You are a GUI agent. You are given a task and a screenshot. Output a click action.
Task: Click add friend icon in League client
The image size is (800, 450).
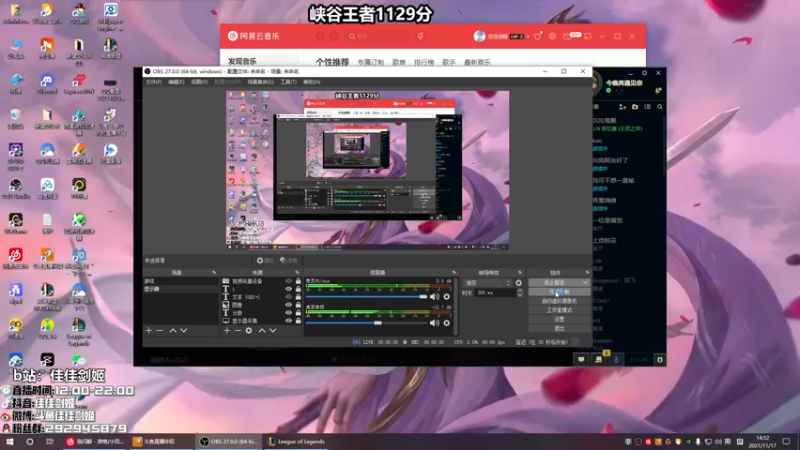click(x=622, y=107)
